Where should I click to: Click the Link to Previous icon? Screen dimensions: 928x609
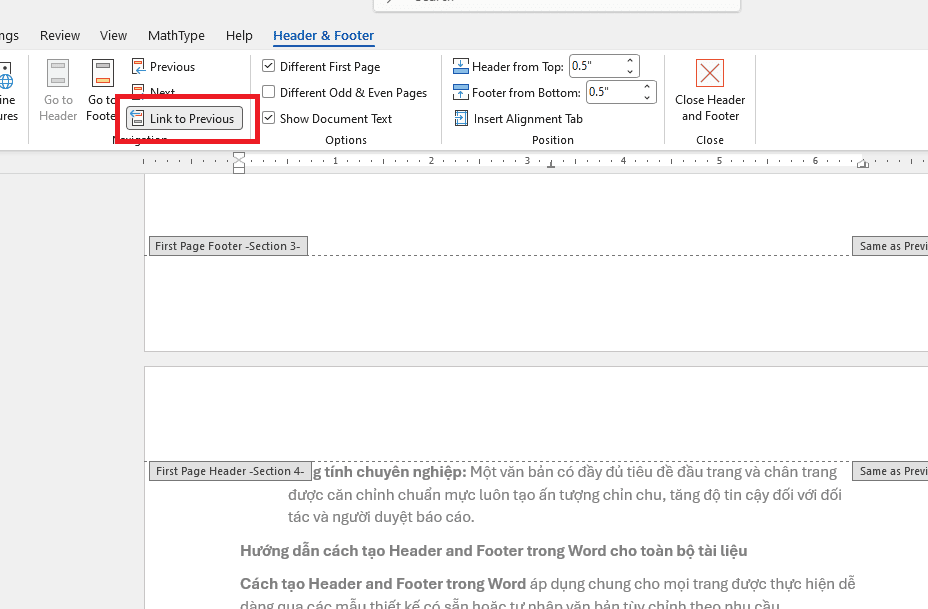click(x=137, y=118)
